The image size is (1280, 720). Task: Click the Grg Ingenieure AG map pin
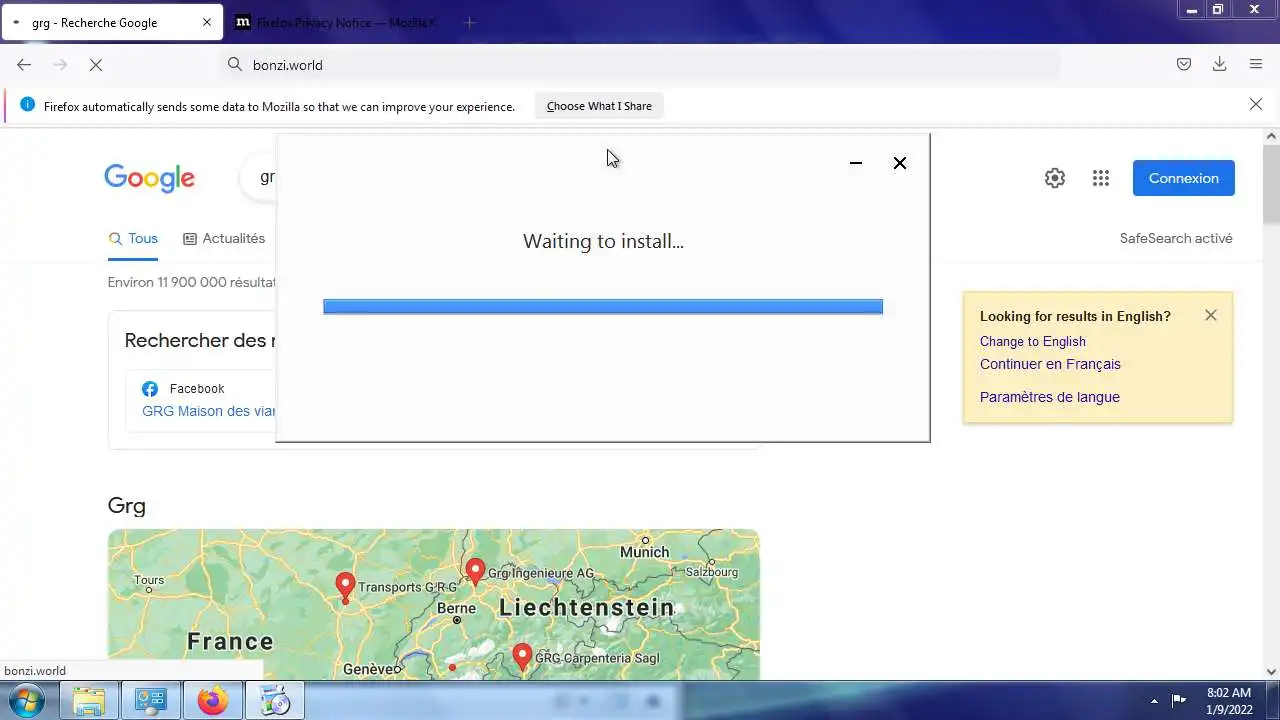(475, 572)
